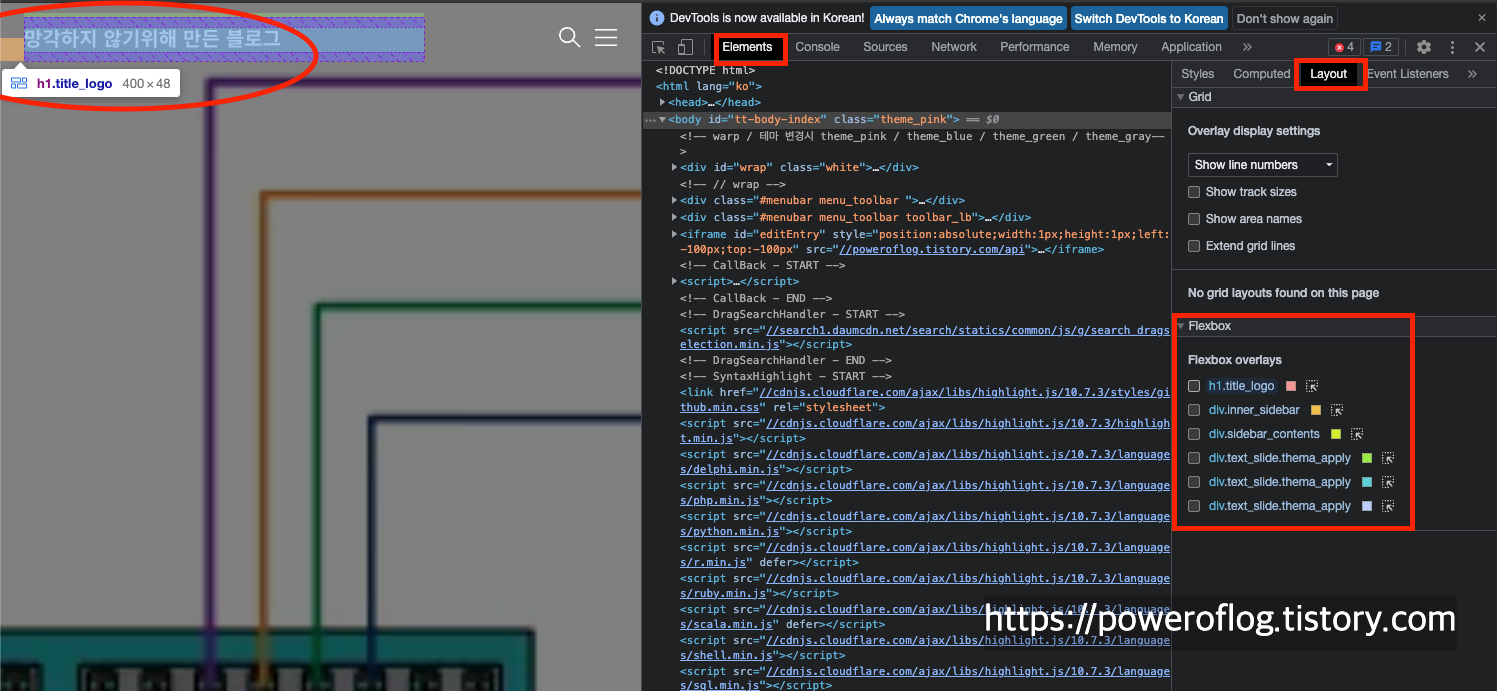The width and height of the screenshot is (1497, 691).
Task: Open DevTools settings gear
Action: tap(1424, 47)
